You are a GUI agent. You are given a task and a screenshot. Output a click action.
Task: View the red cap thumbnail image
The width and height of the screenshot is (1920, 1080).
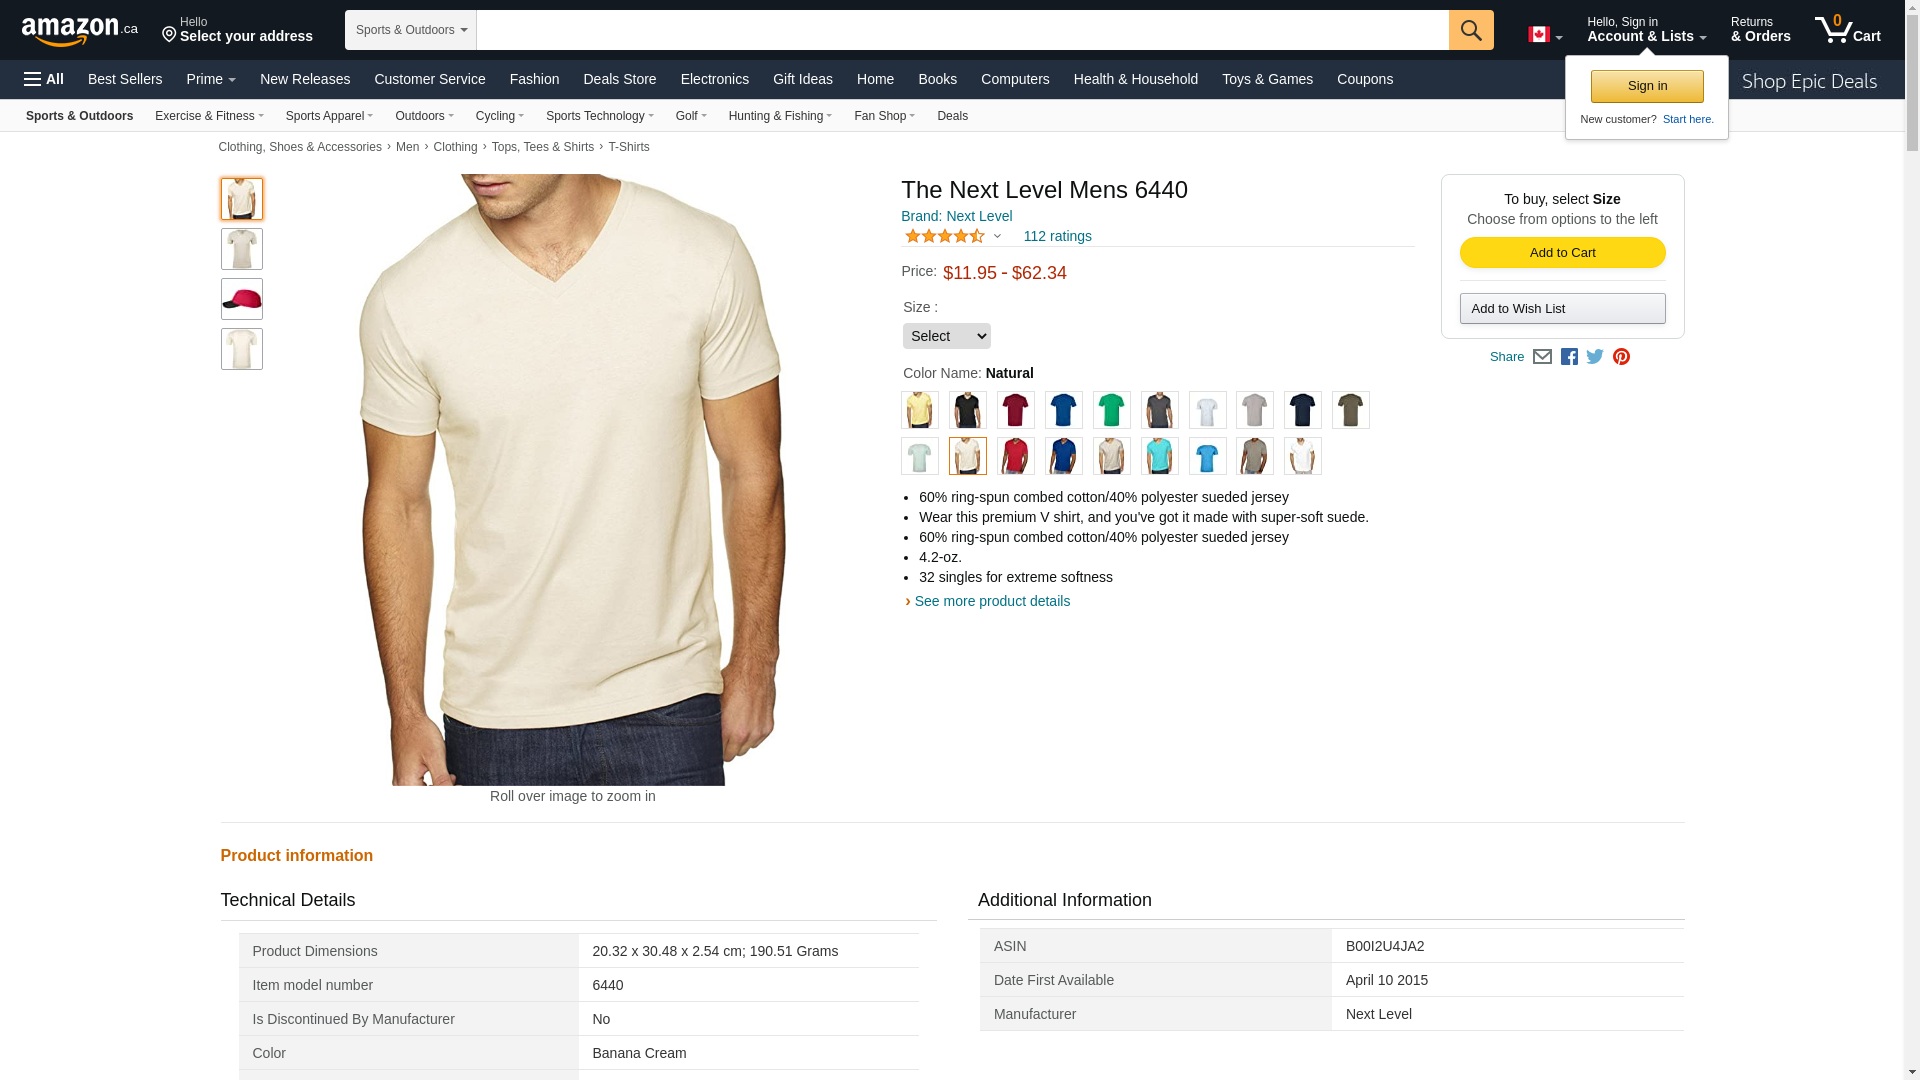pos(242,299)
